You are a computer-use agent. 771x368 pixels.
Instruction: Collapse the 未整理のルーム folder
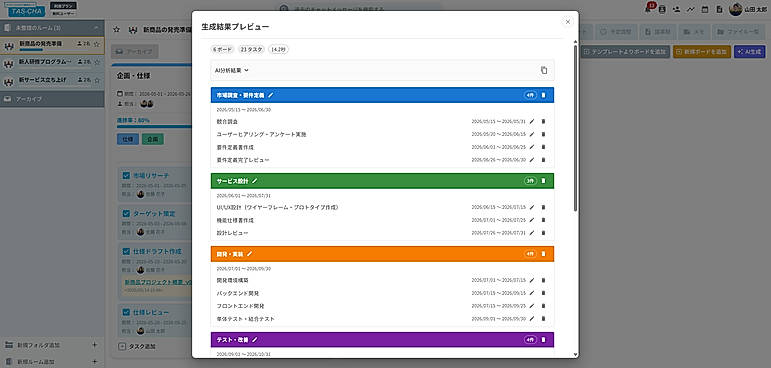[x=96, y=28]
